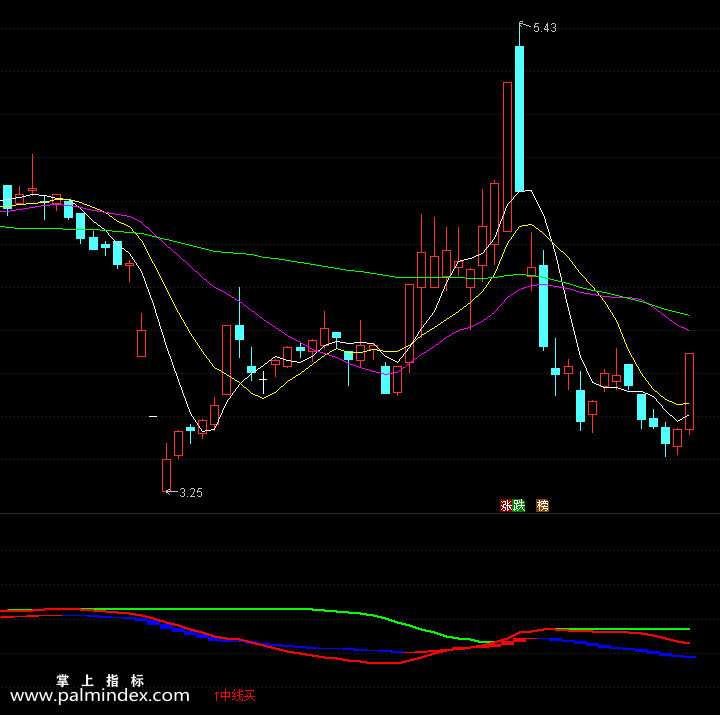Image resolution: width=720 pixels, height=715 pixels.
Task: Select the 5.43 high price label
Action: point(545,28)
